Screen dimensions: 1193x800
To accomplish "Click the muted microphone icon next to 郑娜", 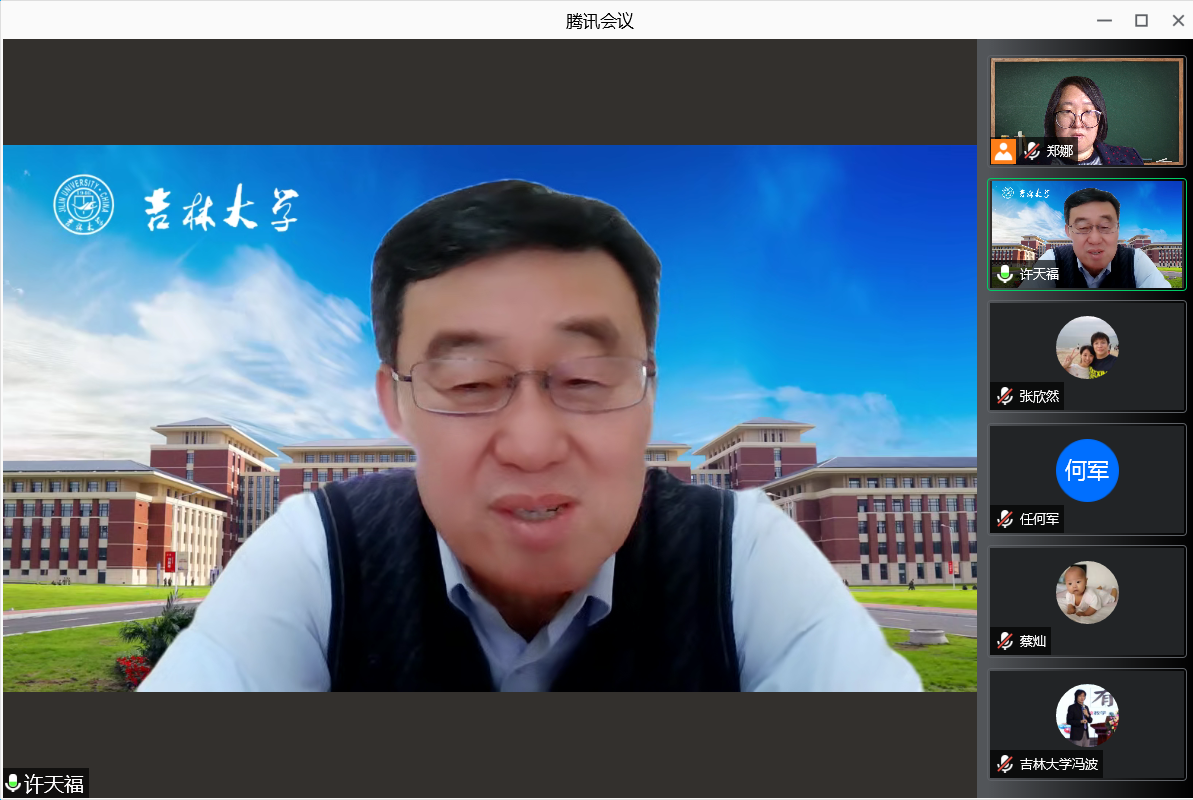I will click(x=1032, y=151).
